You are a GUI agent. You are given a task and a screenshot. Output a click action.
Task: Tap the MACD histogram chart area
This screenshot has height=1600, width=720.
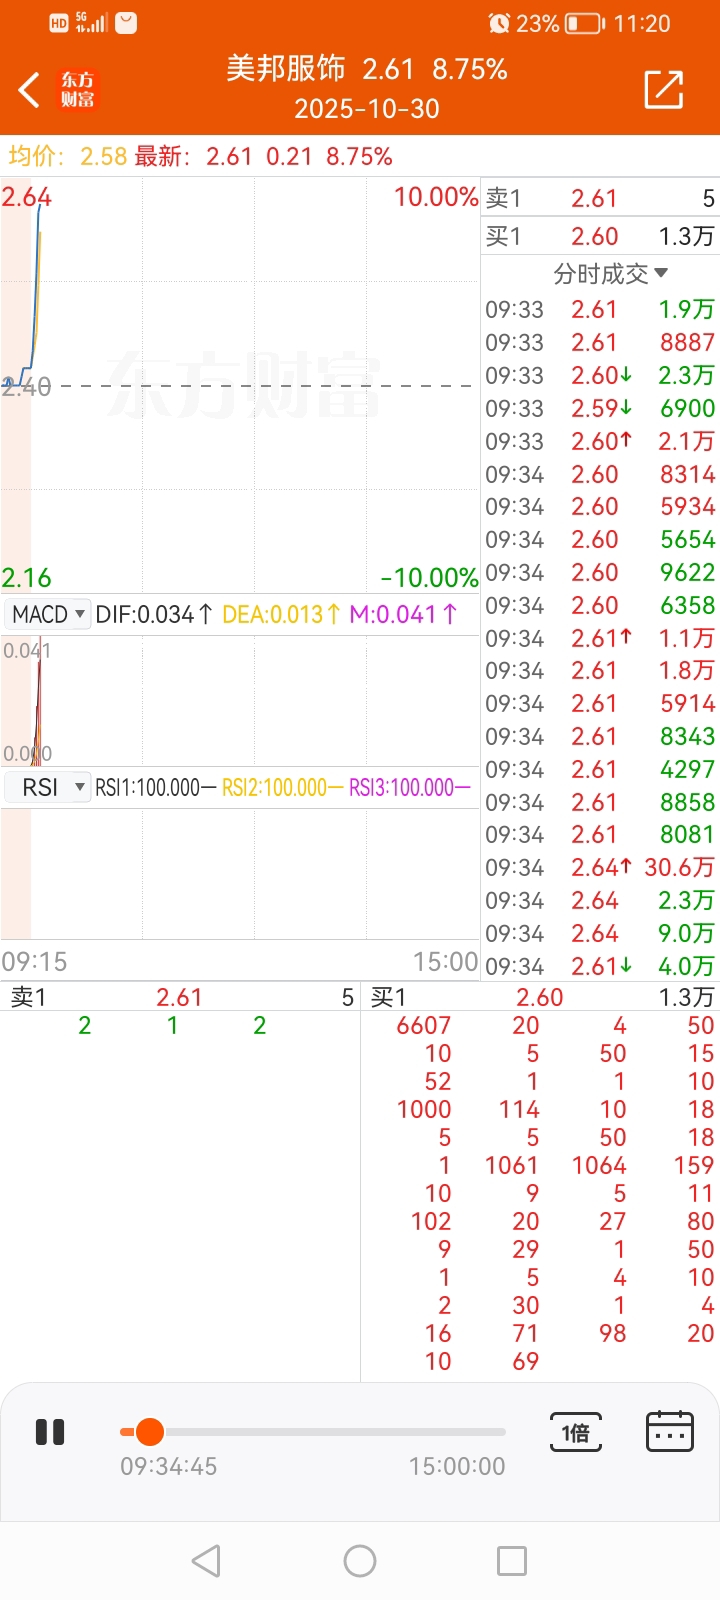240,700
